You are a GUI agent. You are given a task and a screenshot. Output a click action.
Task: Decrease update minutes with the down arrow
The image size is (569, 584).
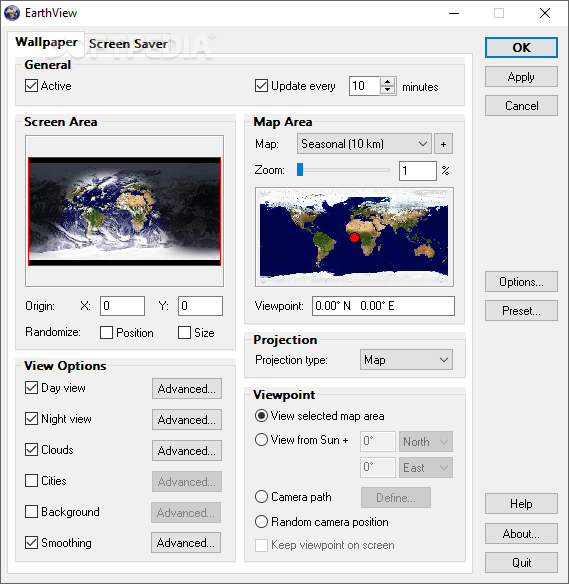(388, 90)
